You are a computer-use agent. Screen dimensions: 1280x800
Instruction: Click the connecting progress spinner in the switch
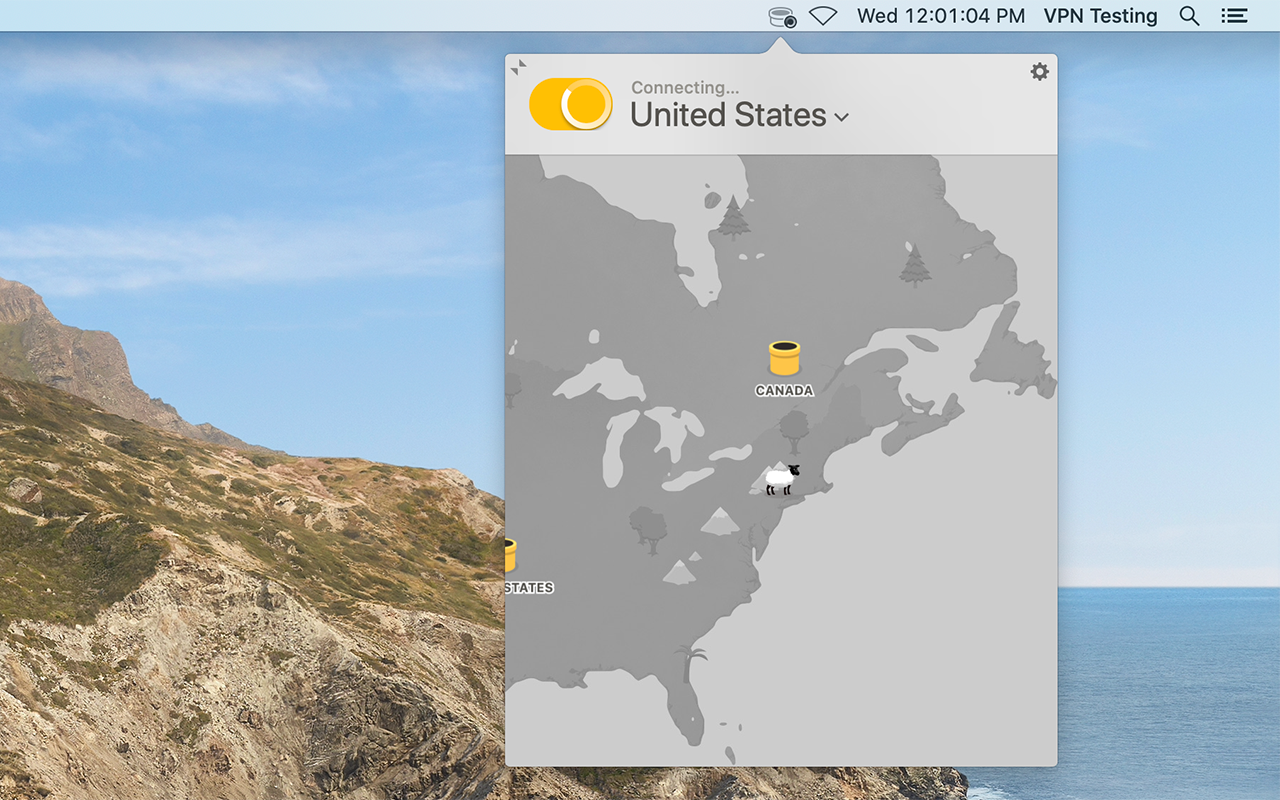coord(588,103)
